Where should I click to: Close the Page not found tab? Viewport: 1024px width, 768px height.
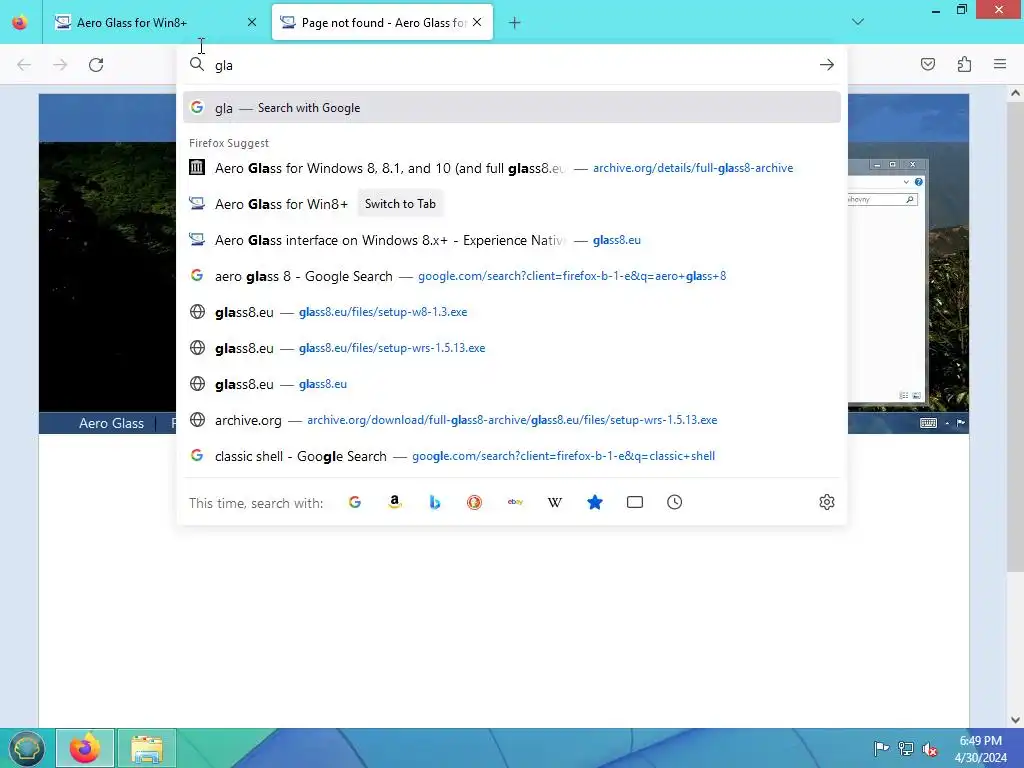[477, 23]
